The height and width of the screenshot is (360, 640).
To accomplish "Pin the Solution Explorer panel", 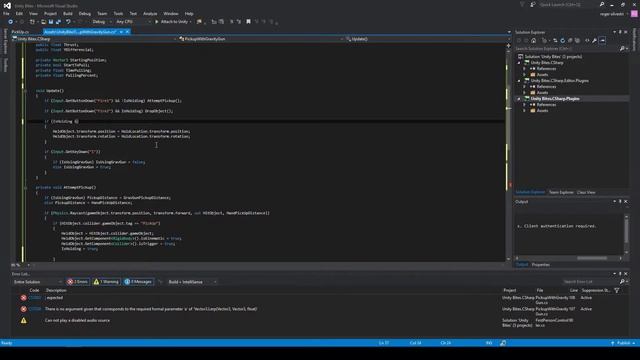I will point(620,32).
